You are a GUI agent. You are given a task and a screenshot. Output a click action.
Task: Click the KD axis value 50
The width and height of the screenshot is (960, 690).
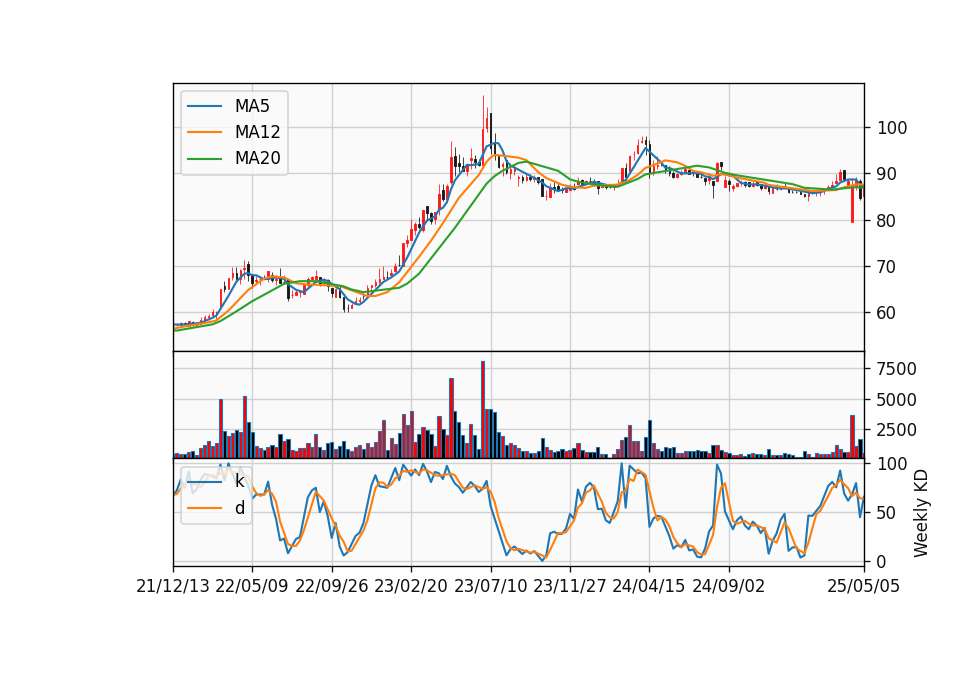coord(887,512)
